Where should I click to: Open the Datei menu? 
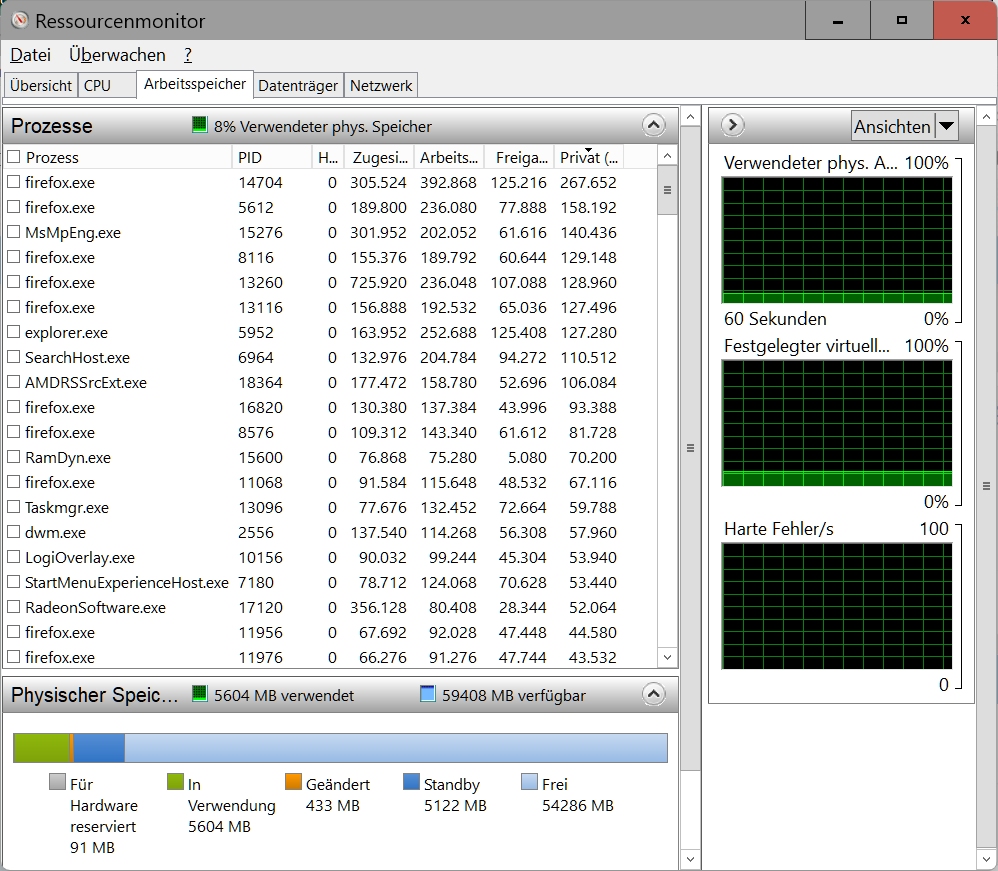click(x=31, y=55)
